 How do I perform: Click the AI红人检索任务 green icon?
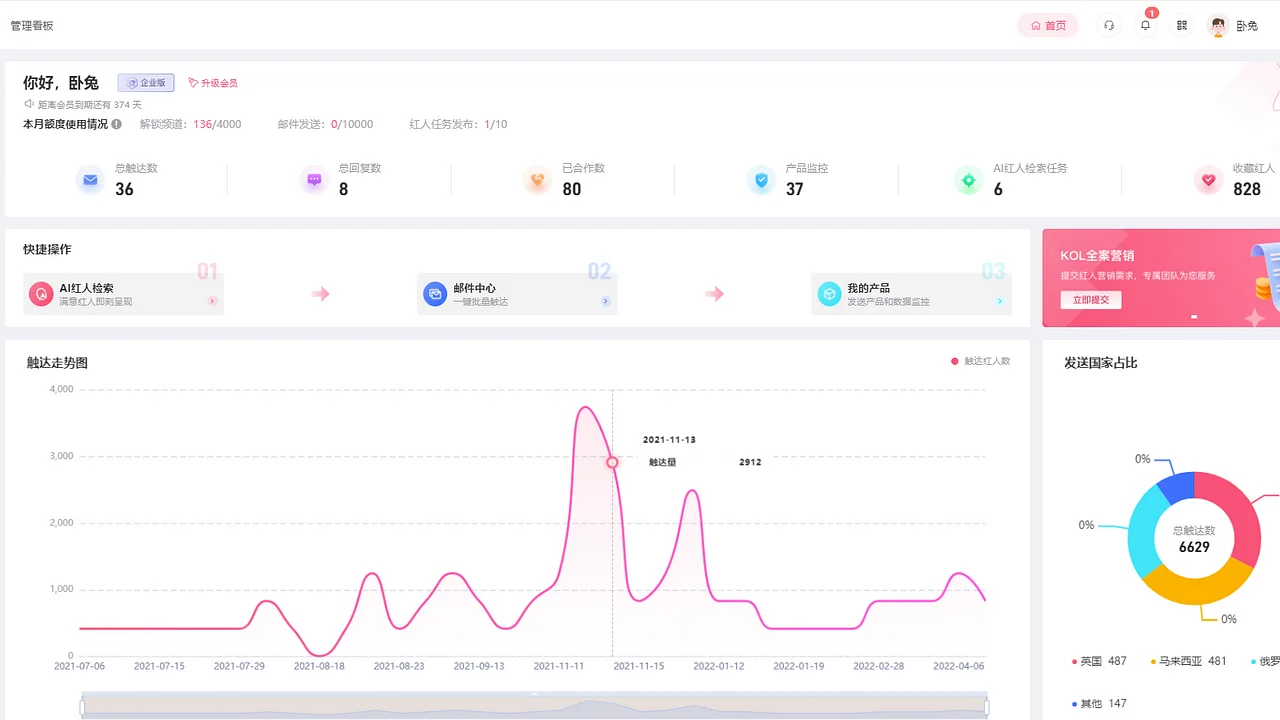pos(968,181)
